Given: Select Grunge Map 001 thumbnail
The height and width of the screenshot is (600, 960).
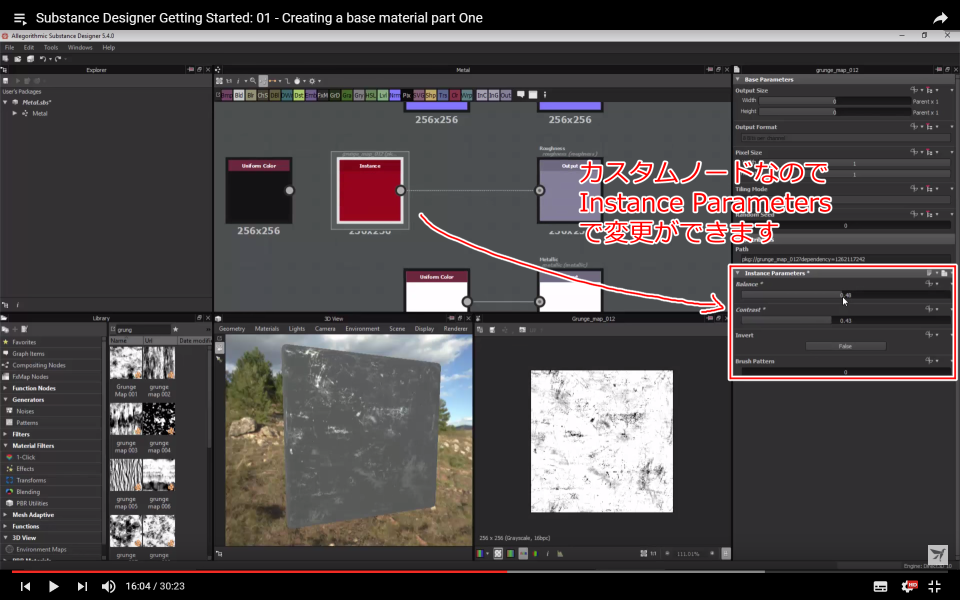Looking at the screenshot, I should click(x=126, y=362).
